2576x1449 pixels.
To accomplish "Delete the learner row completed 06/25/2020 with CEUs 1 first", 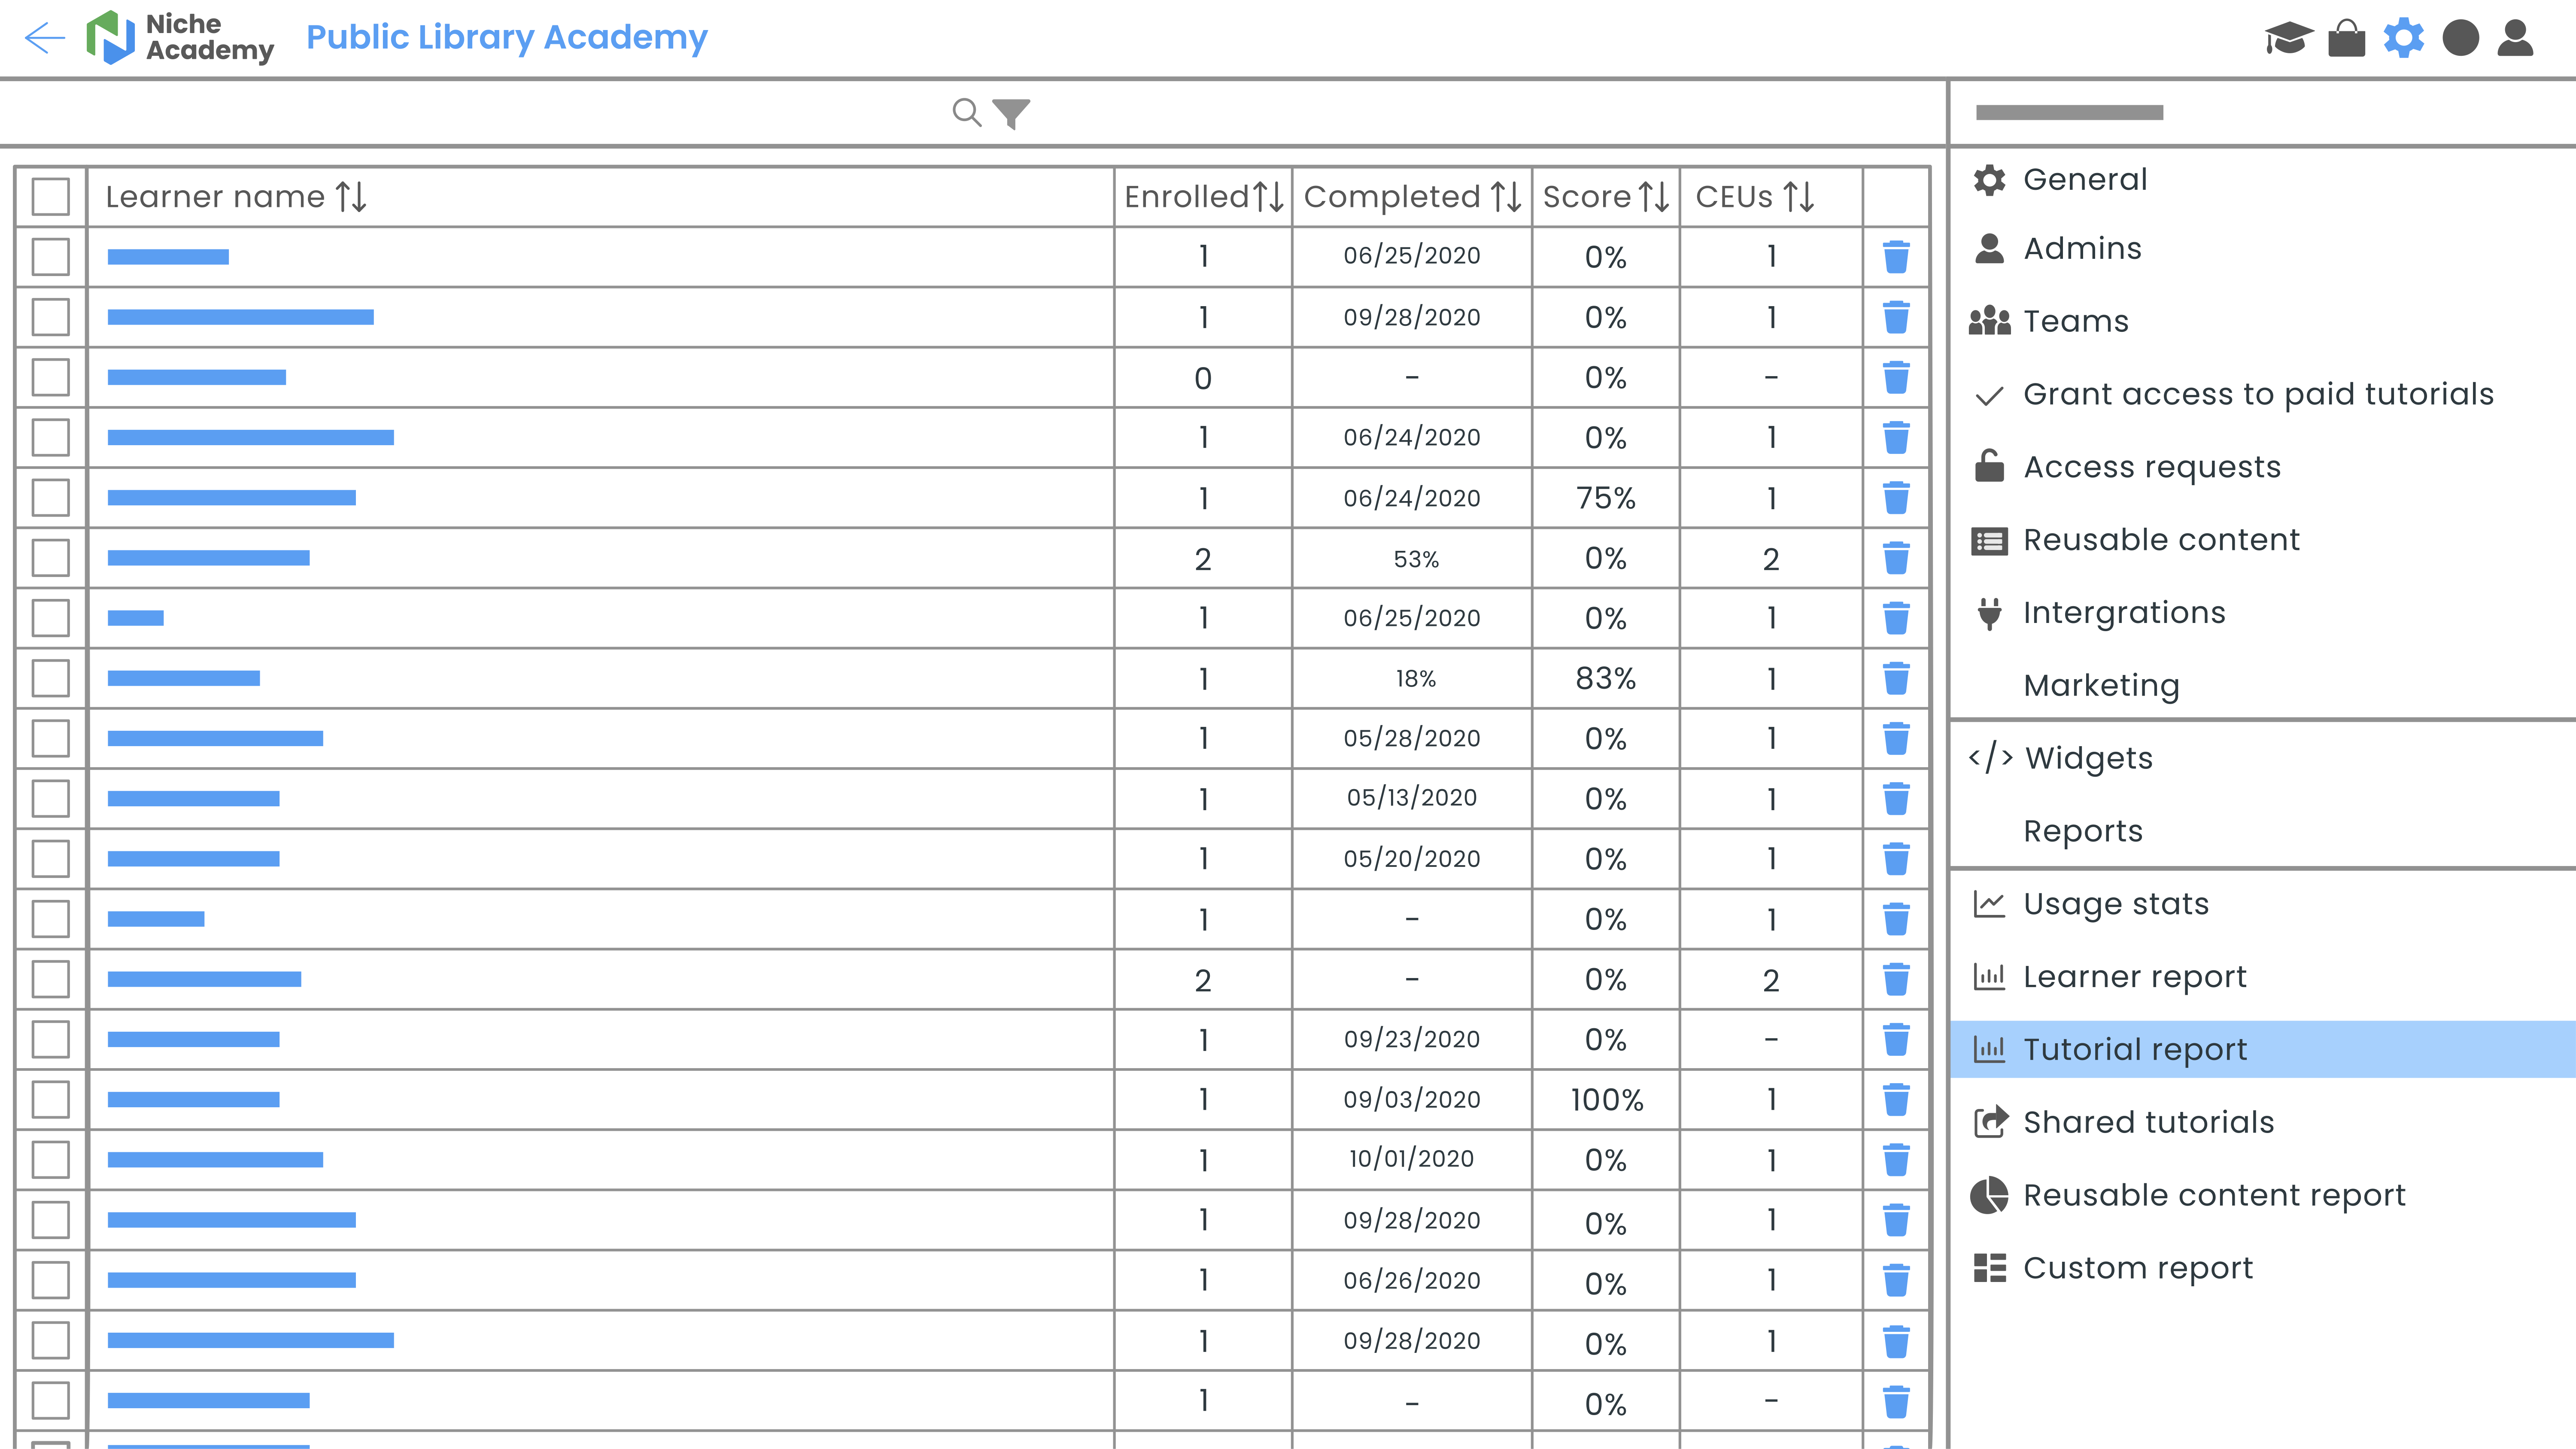I will coord(1896,257).
